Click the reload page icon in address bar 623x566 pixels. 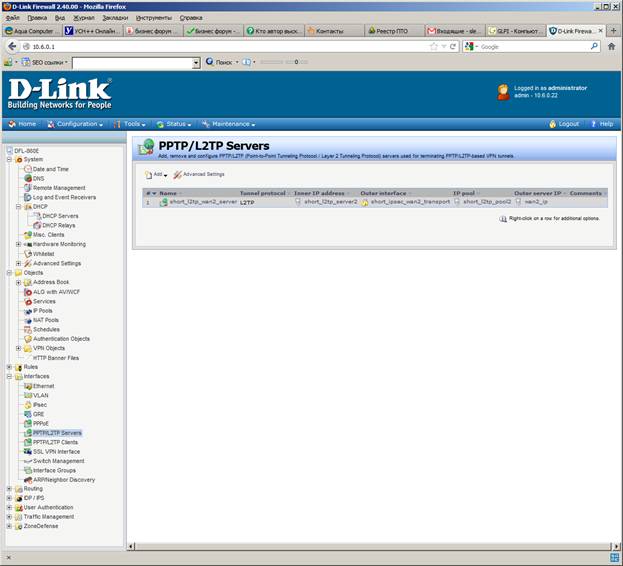pos(453,46)
